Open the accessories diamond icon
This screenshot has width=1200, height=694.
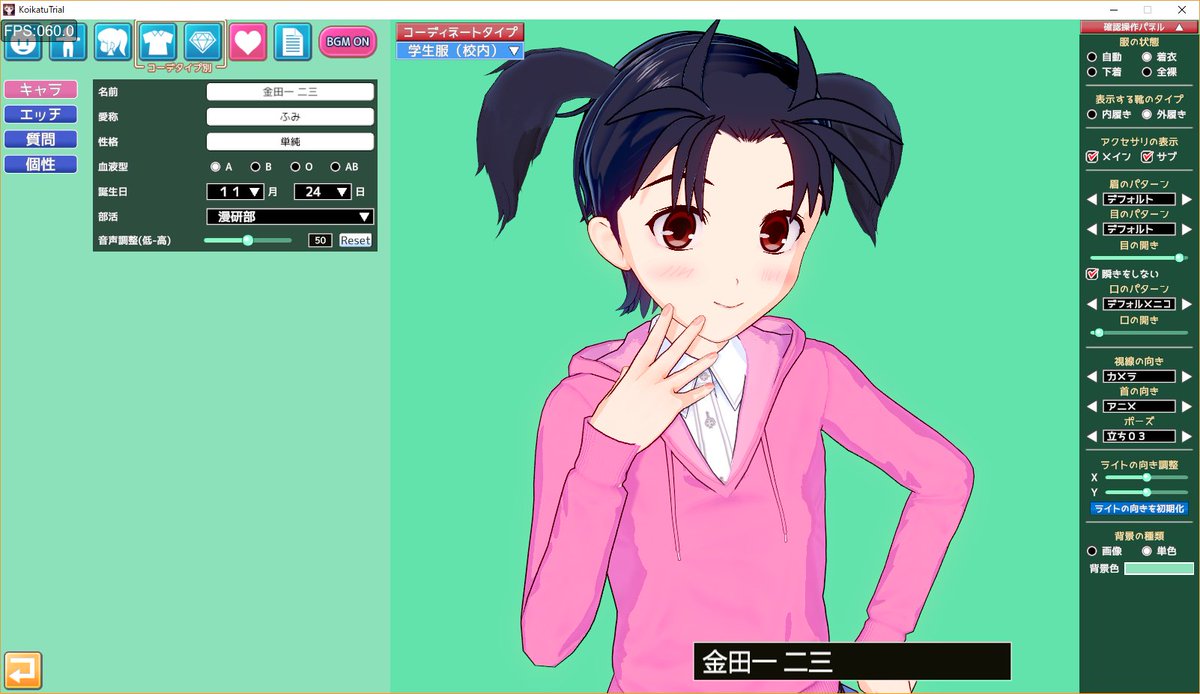click(x=203, y=42)
